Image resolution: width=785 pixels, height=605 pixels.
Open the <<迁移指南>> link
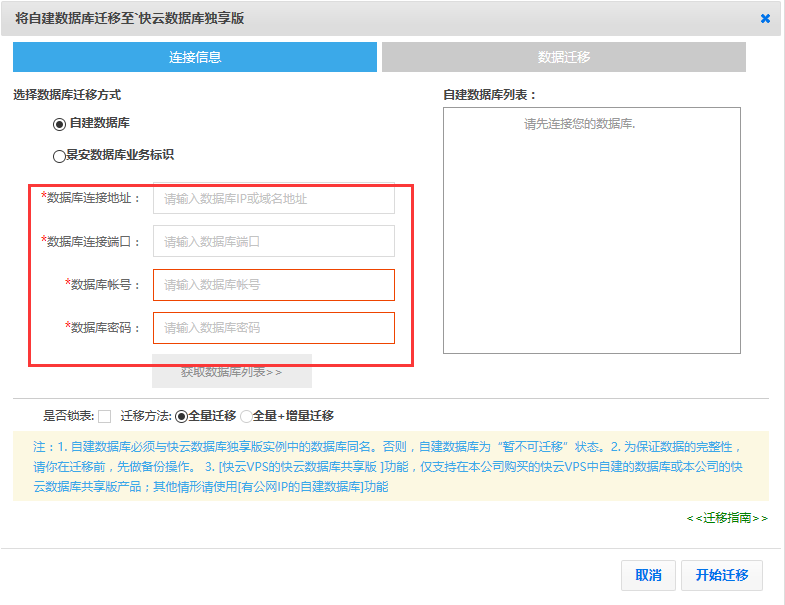pos(727,518)
